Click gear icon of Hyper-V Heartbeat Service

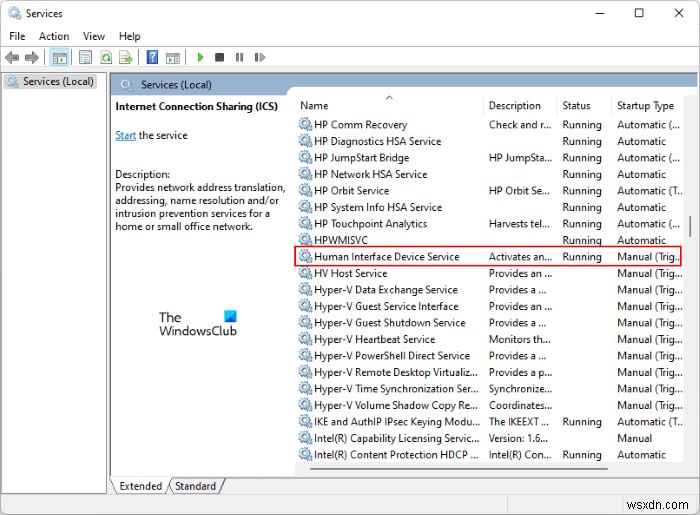305,338
